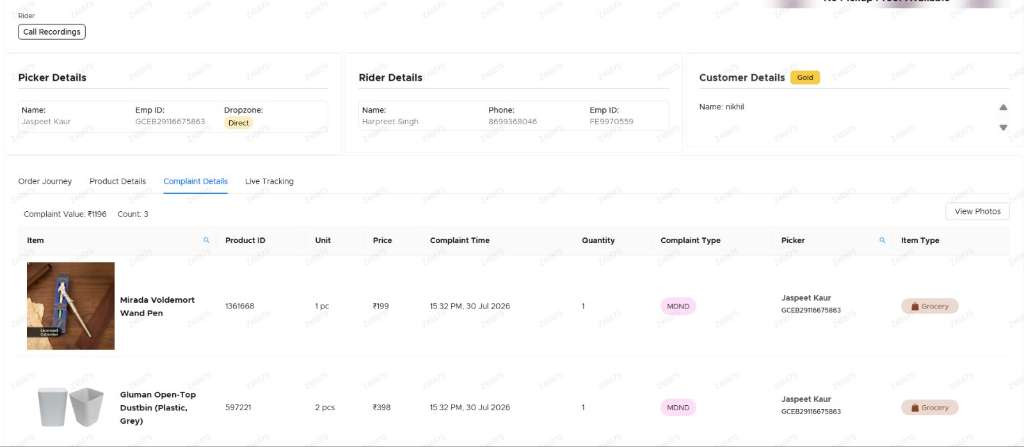This screenshot has width=1024, height=447.
Task: Click the search icon in Picker column
Action: (882, 240)
